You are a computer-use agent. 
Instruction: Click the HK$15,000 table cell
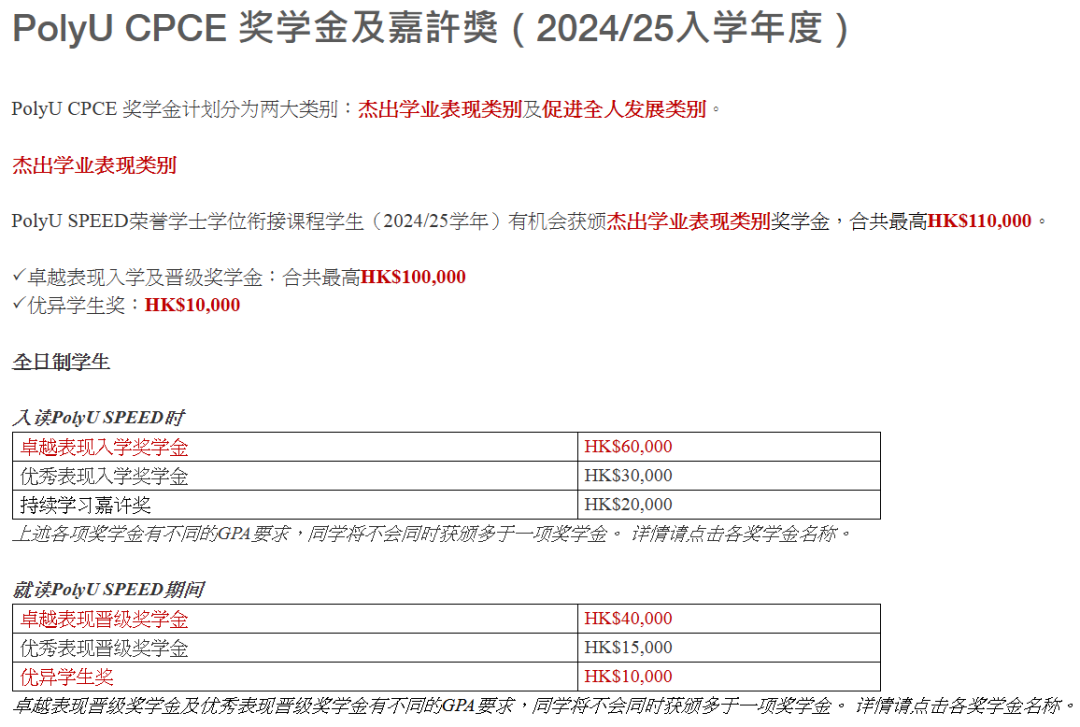point(729,648)
